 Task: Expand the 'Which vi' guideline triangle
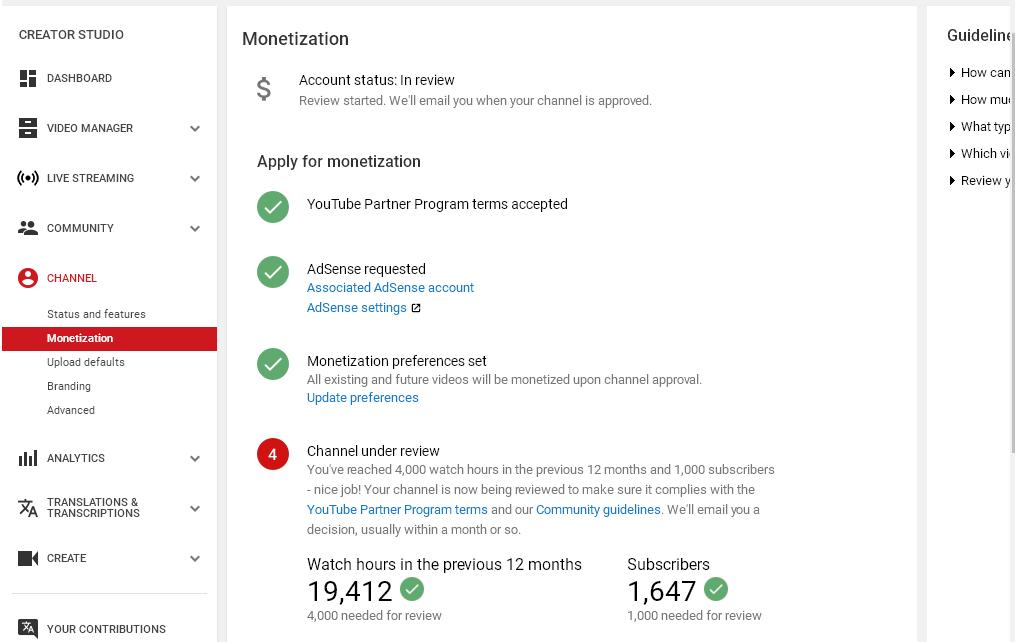(x=952, y=153)
